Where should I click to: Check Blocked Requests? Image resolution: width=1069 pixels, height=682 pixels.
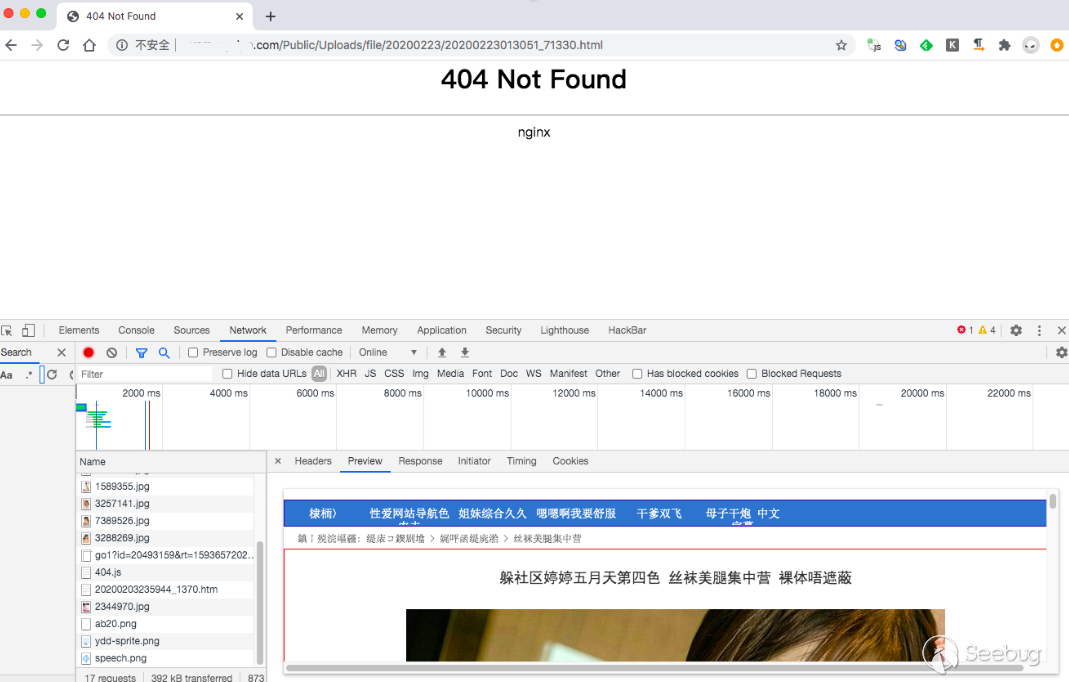tap(751, 374)
